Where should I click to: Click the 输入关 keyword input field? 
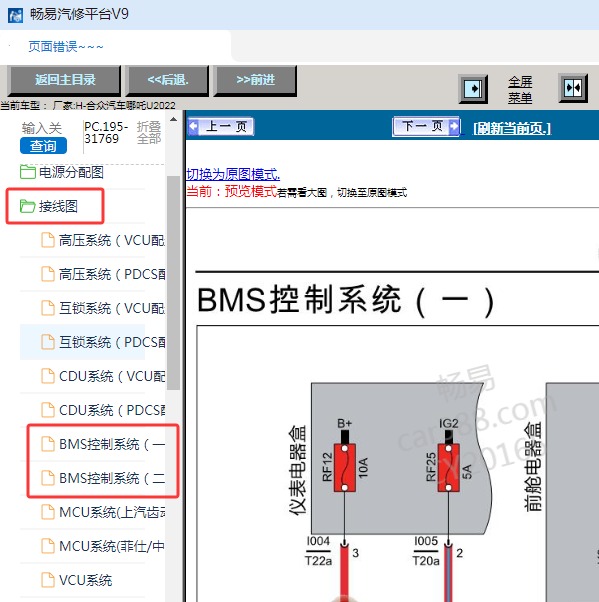coord(41,128)
